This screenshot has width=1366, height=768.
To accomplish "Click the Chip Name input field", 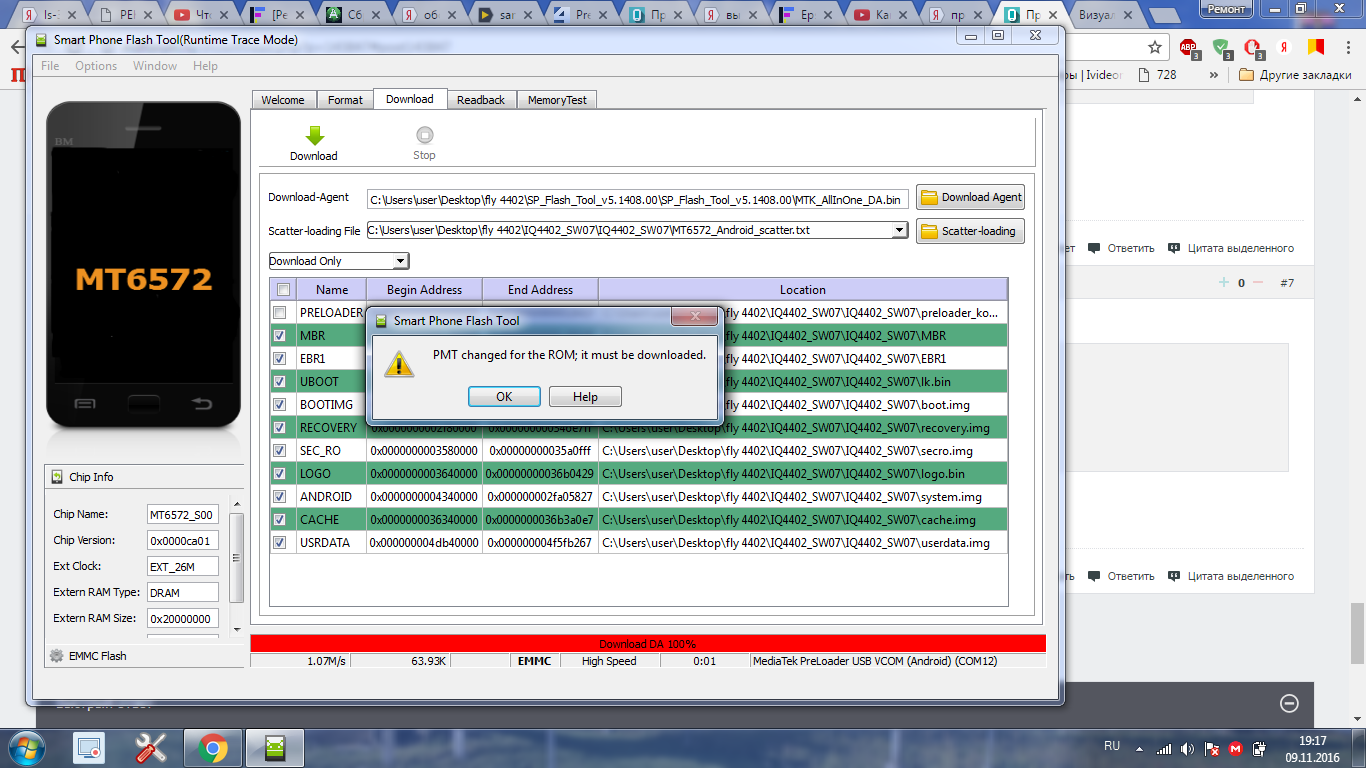I will [x=182, y=515].
